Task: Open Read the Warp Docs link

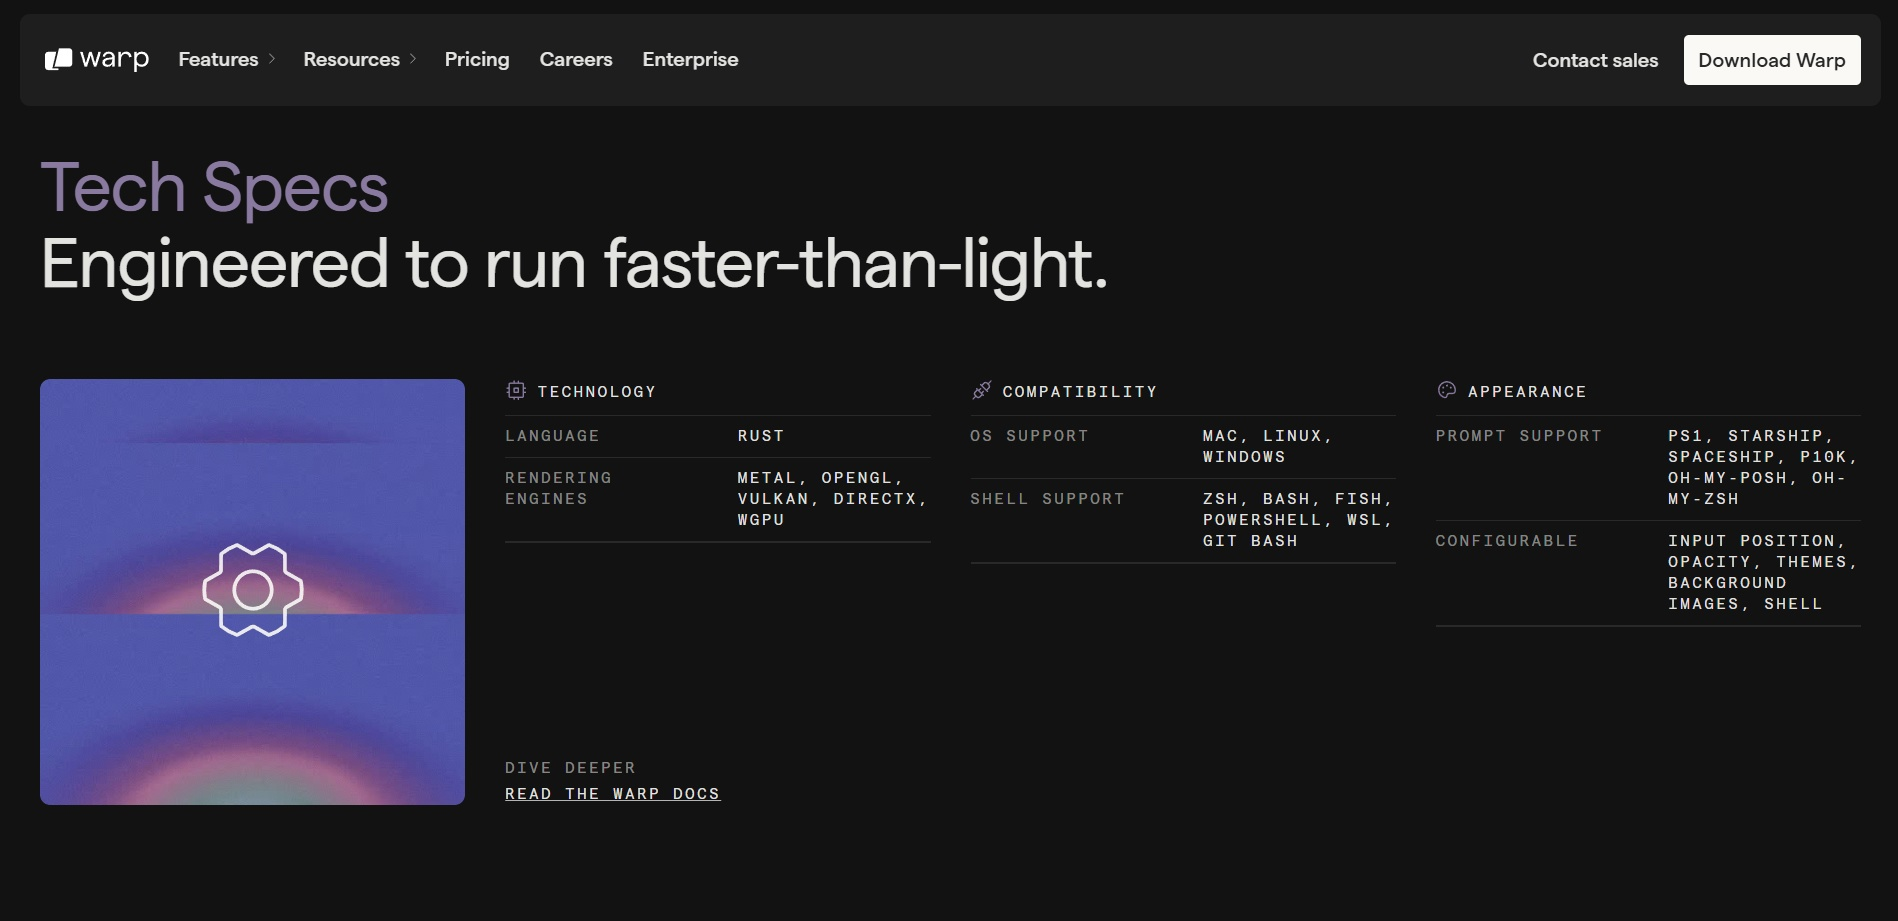Action: point(612,793)
